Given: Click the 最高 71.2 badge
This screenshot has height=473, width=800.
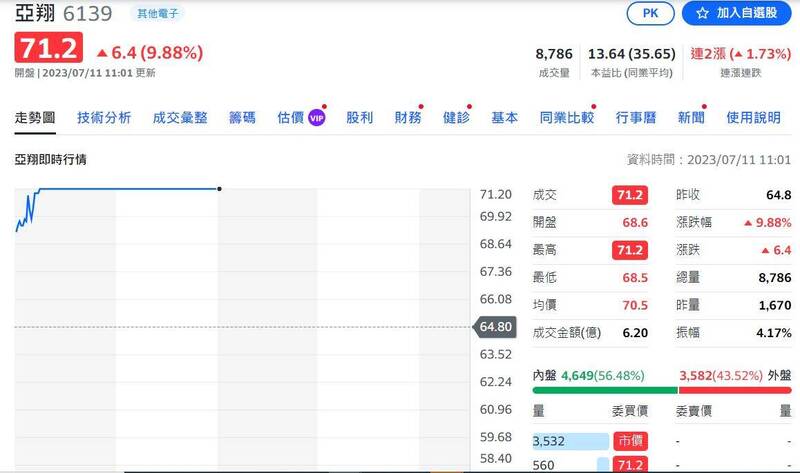Looking at the screenshot, I should click(x=630, y=250).
